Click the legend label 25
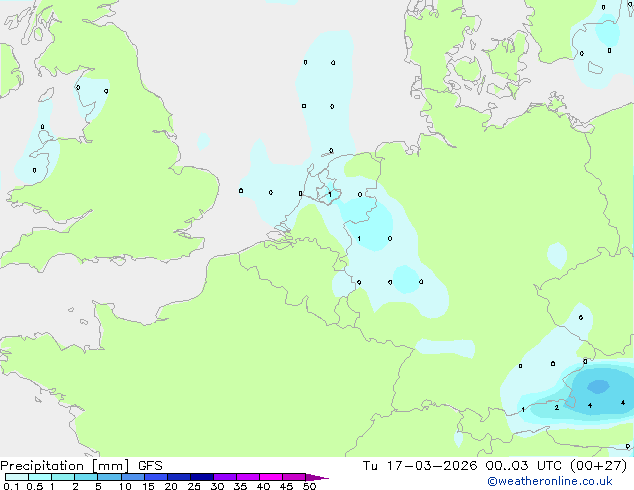The width and height of the screenshot is (634, 490). [194, 486]
